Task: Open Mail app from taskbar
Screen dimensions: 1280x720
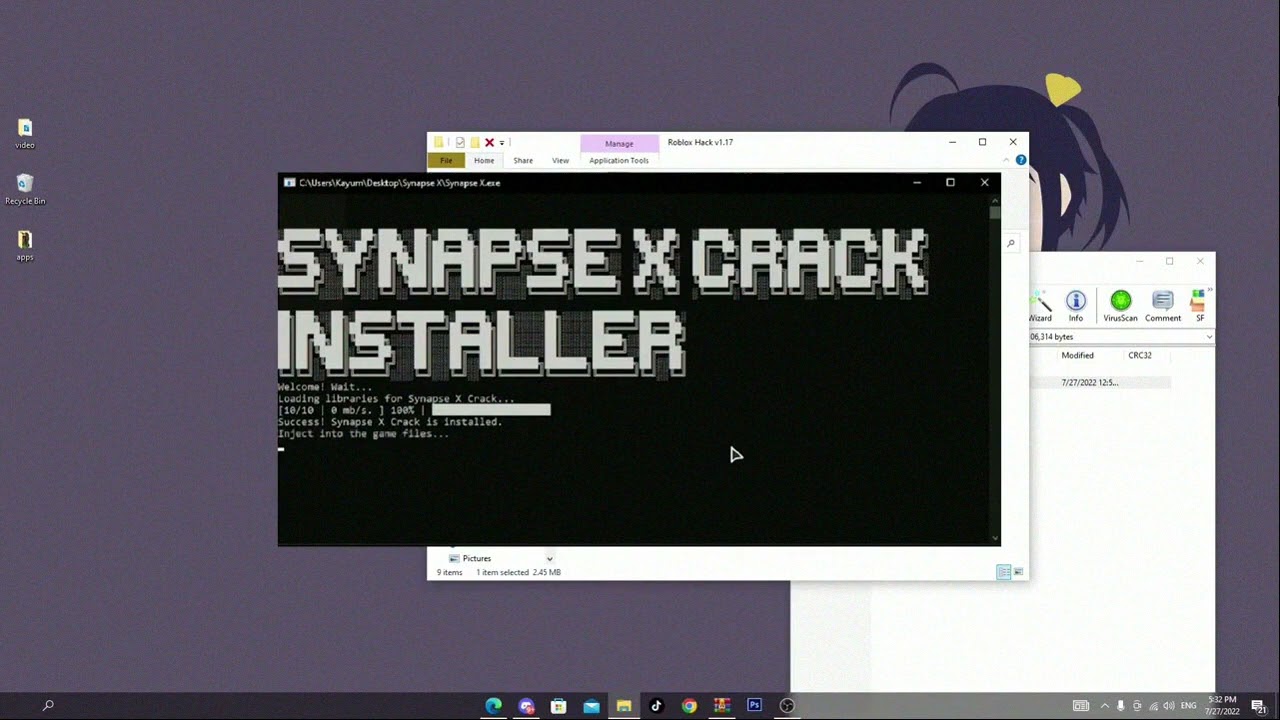Action: 591,706
